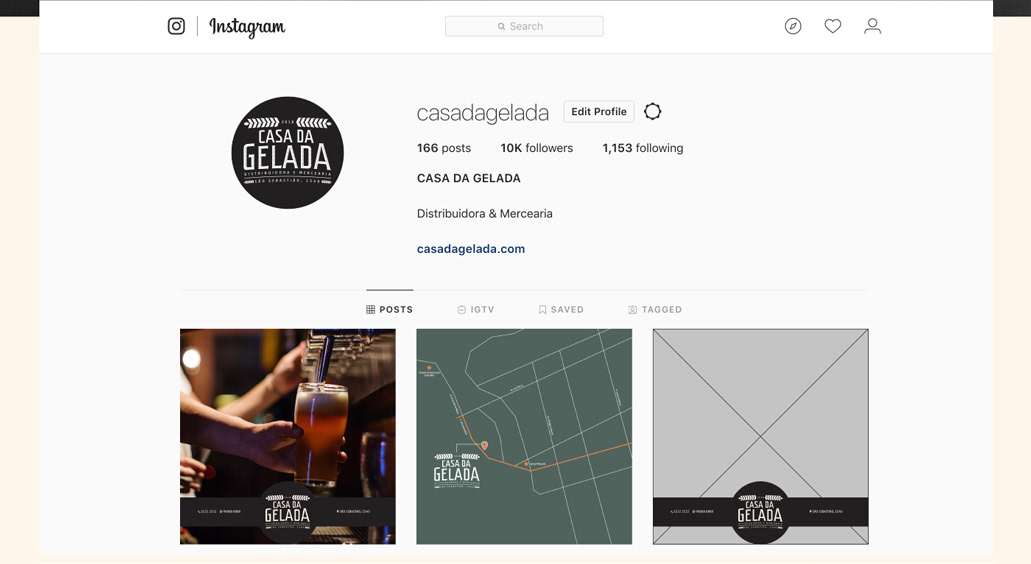Click the search magnifier icon
The width and height of the screenshot is (1031, 564).
pos(501,26)
